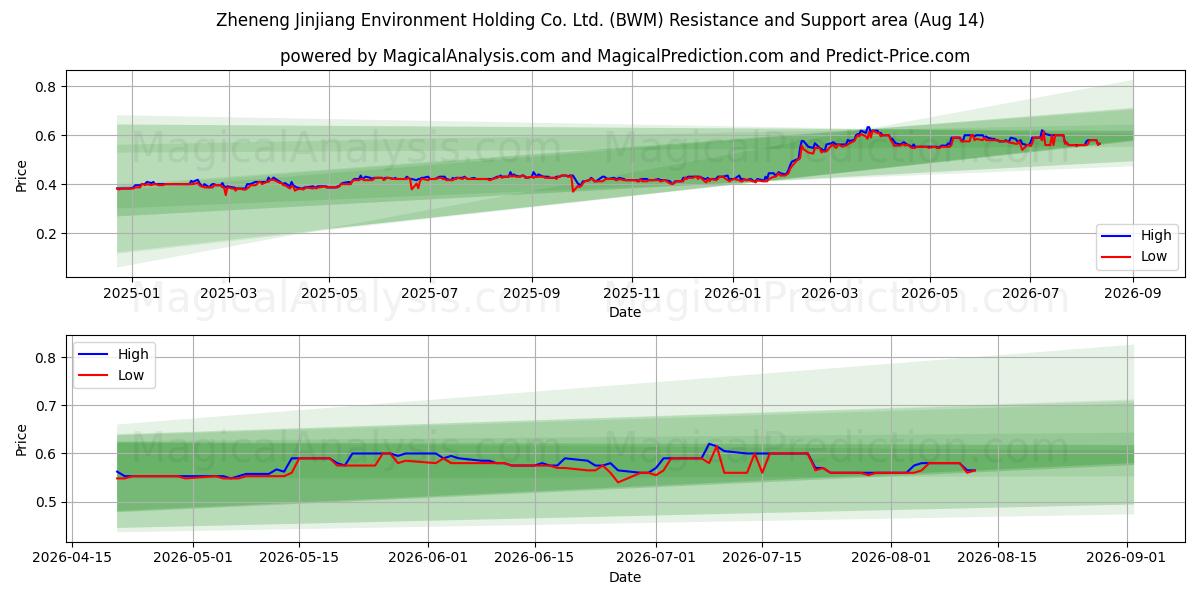This screenshot has width=1200, height=600.
Task: Click the '2025-01' tick label
Action: tap(132, 294)
